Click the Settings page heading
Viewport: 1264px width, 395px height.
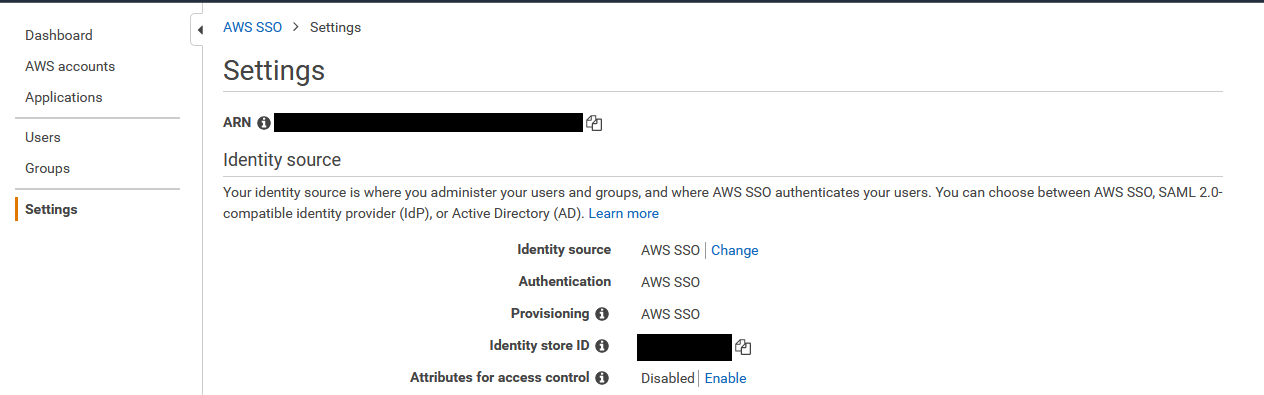(x=274, y=70)
